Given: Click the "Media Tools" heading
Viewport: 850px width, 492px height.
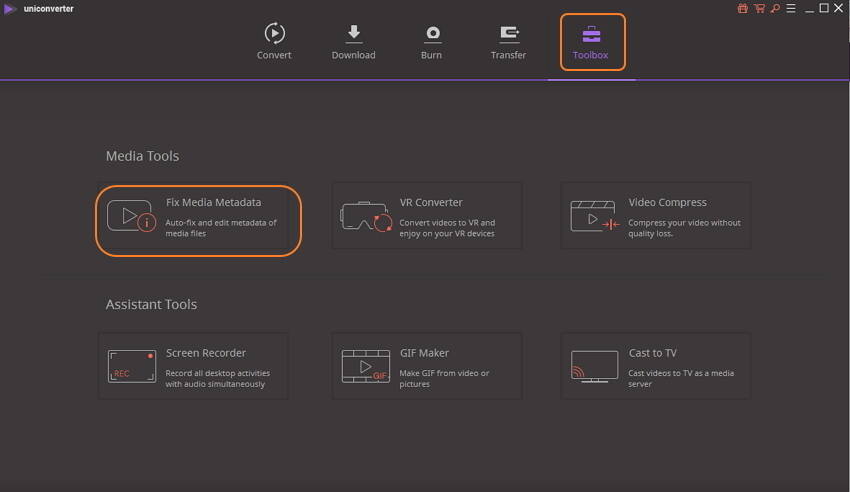Looking at the screenshot, I should pos(143,156).
